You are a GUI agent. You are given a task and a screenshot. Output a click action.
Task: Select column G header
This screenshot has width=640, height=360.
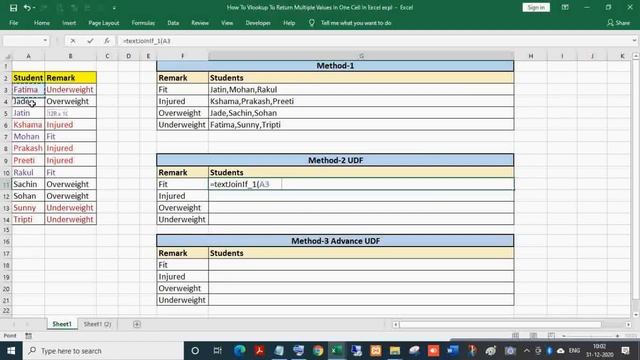tap(361, 56)
